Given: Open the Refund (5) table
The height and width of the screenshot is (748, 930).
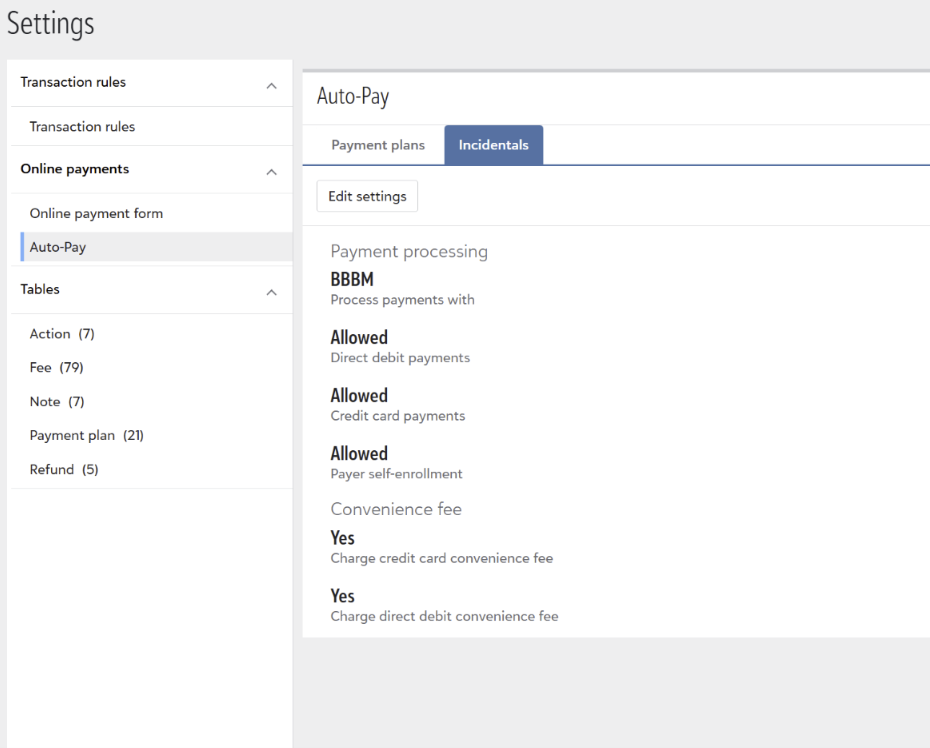Looking at the screenshot, I should click(x=64, y=470).
